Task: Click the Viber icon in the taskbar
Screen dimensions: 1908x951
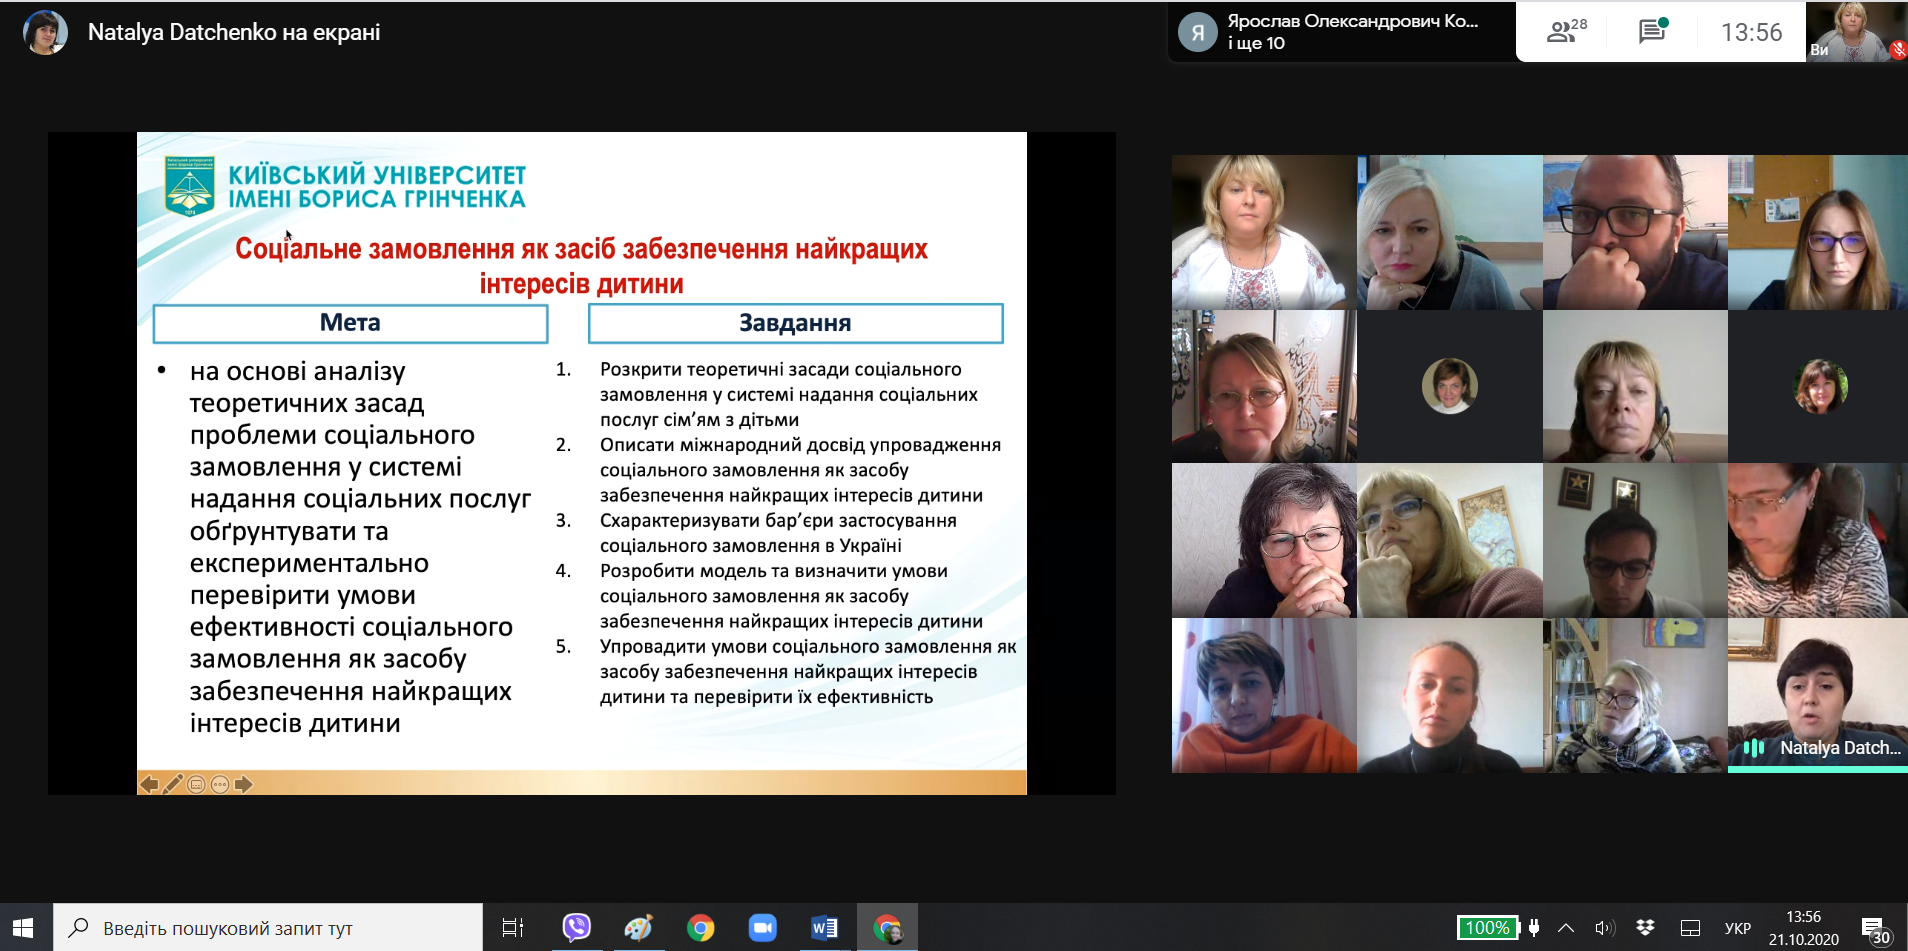Action: 576,928
